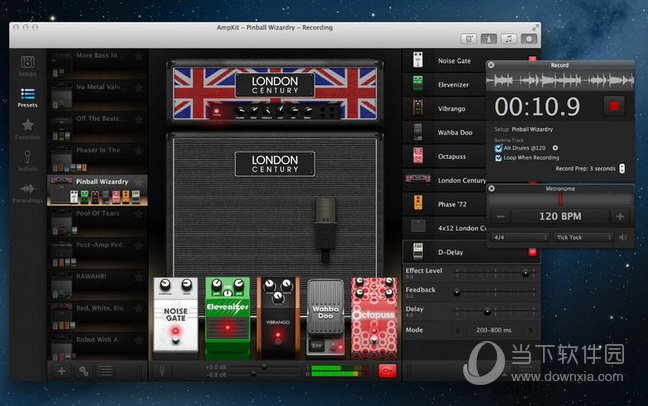Select the Red, White, Blu preset

click(98, 317)
